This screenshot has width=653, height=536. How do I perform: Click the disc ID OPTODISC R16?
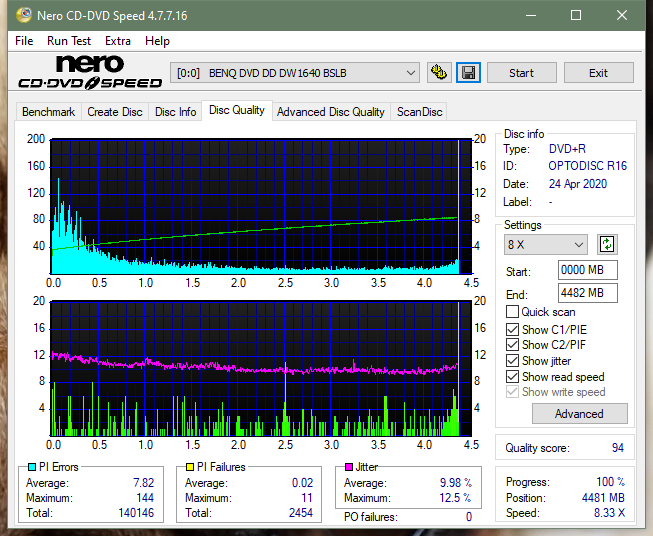click(587, 166)
